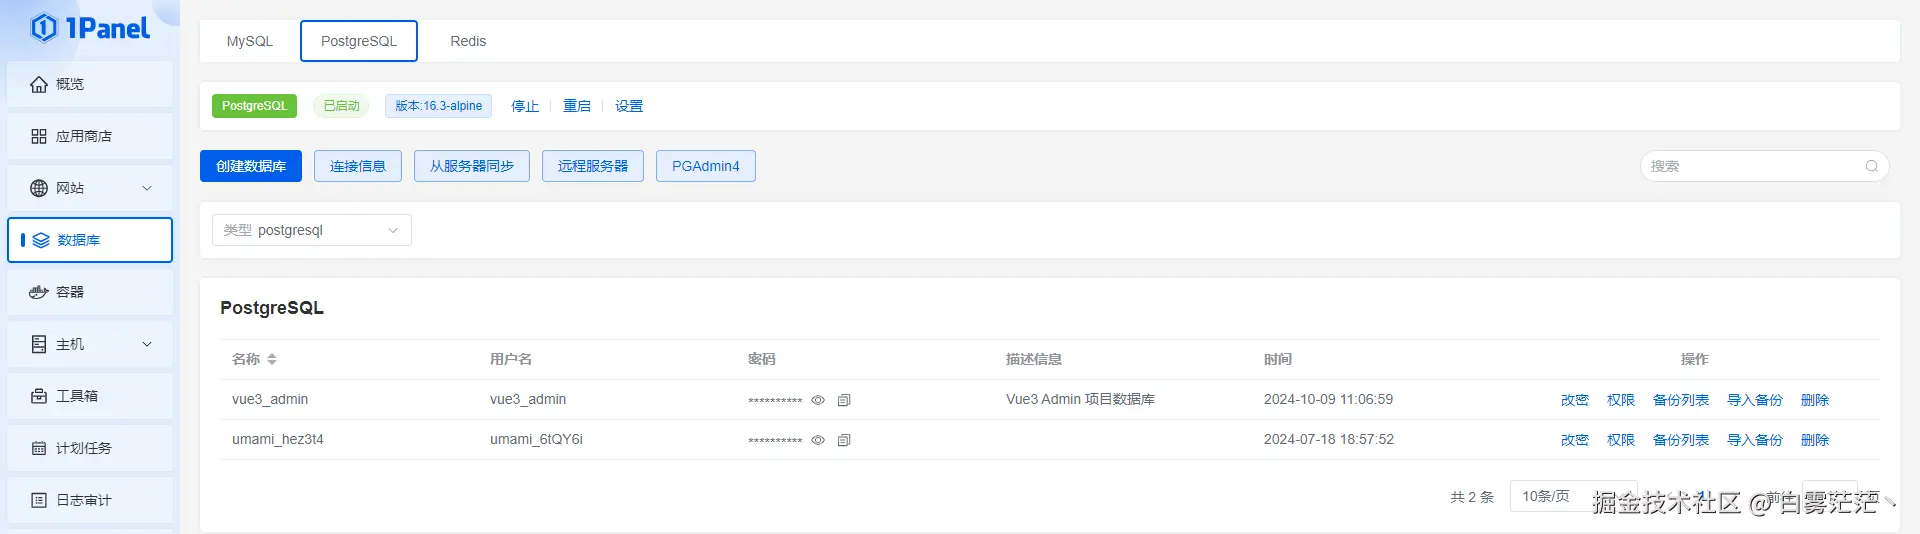
Task: Open PostgreSQL 设置
Action: 629,106
